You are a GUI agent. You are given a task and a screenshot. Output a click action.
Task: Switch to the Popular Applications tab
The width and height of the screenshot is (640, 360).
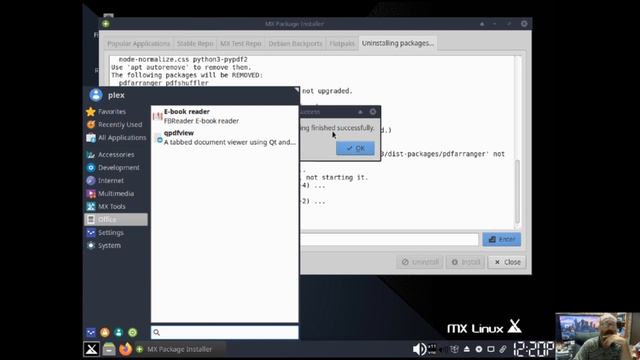coord(138,43)
